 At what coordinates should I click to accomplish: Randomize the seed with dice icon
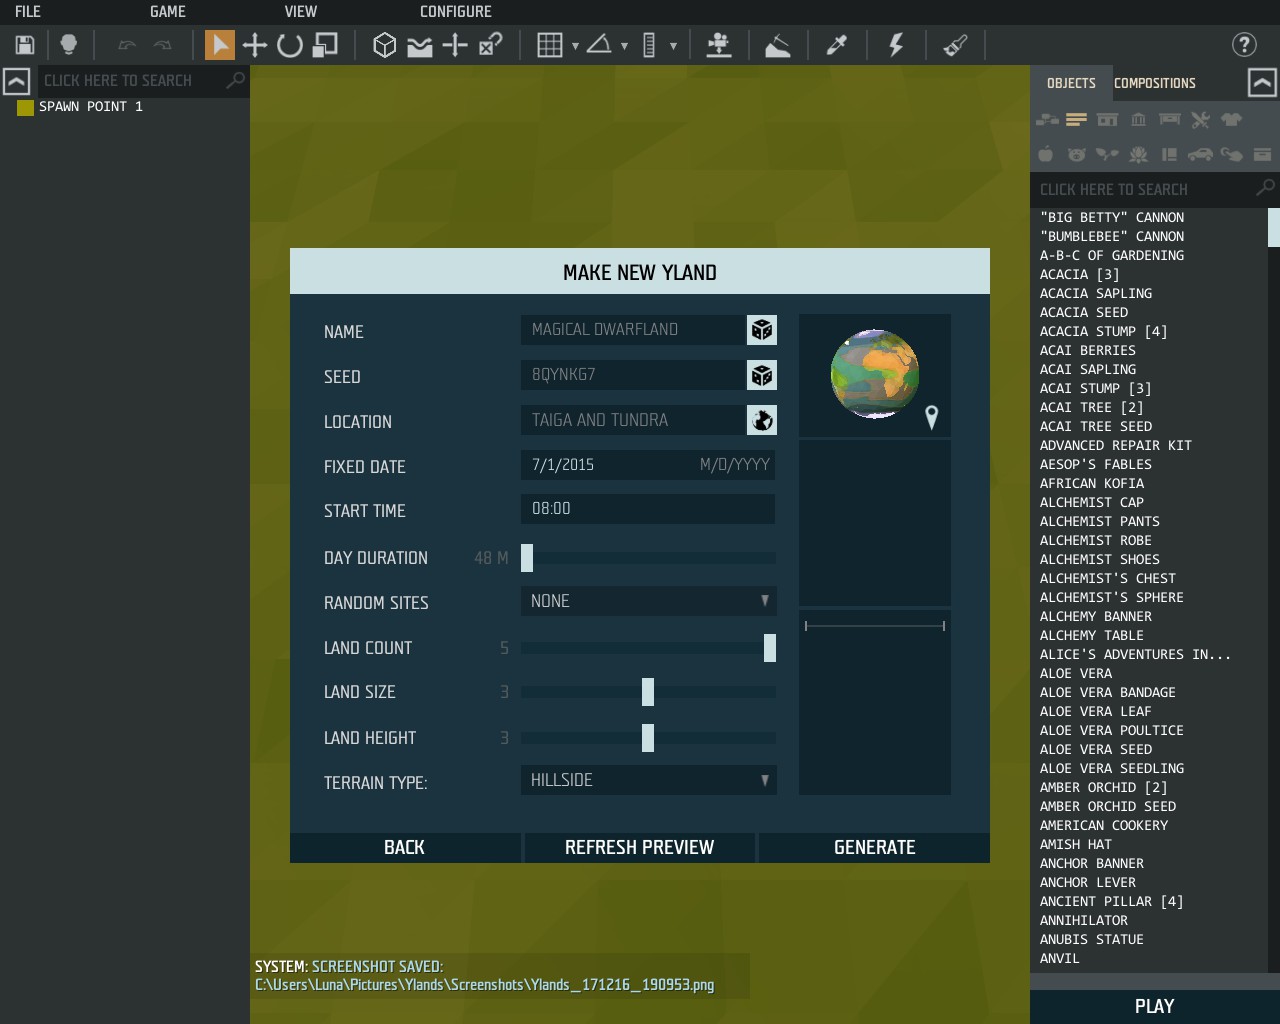(762, 375)
